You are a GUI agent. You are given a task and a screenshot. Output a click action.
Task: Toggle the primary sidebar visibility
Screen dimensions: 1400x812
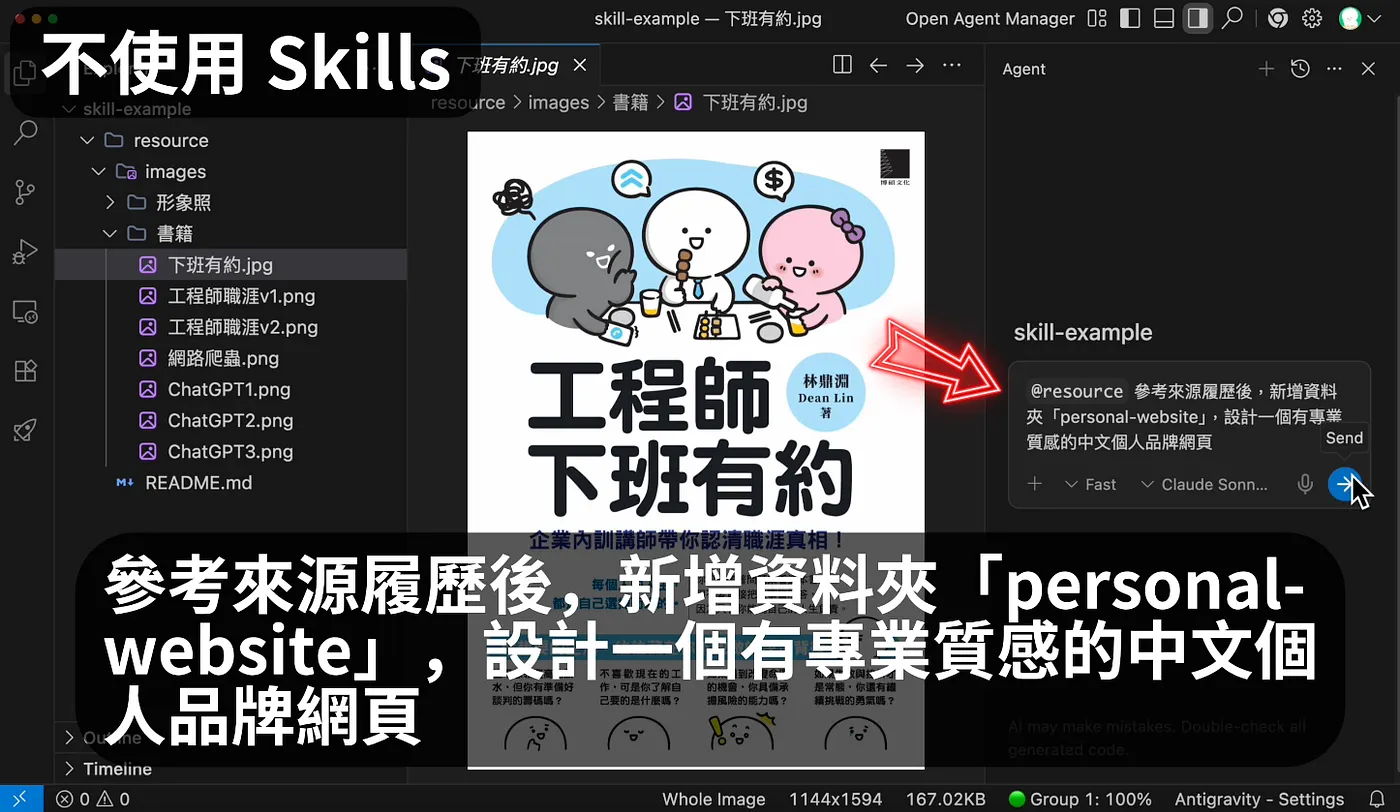[1130, 18]
